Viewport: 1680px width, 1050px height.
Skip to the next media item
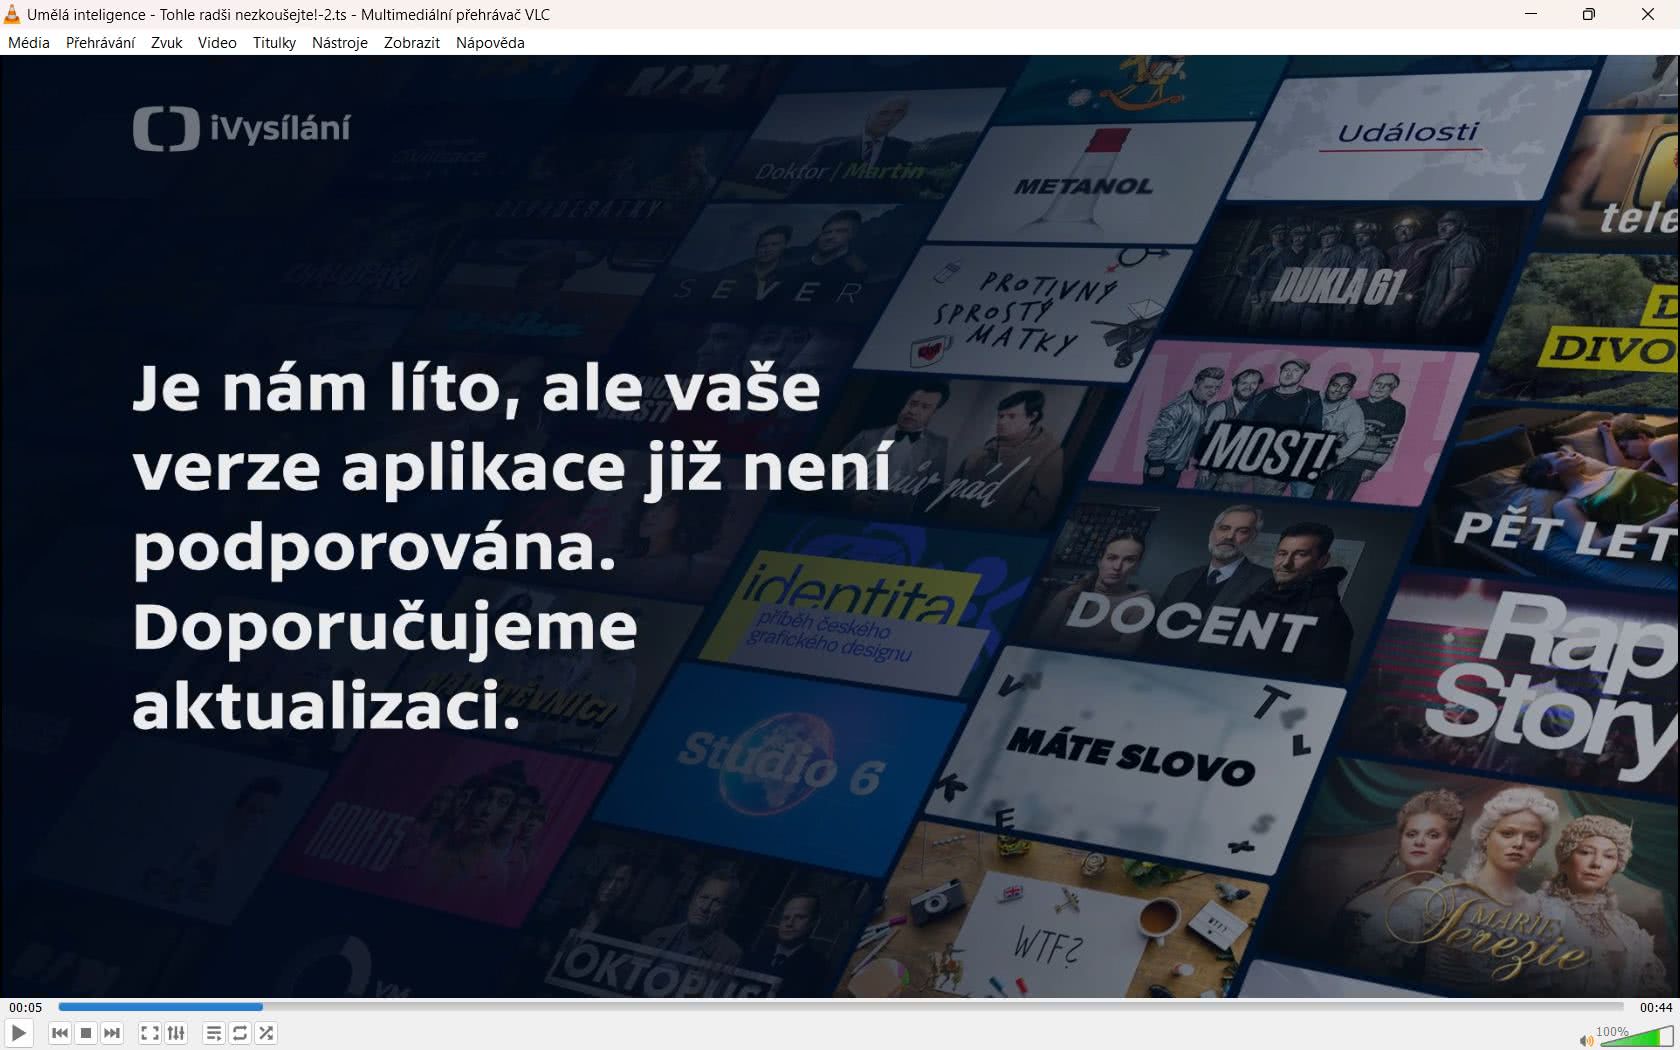pos(112,1033)
